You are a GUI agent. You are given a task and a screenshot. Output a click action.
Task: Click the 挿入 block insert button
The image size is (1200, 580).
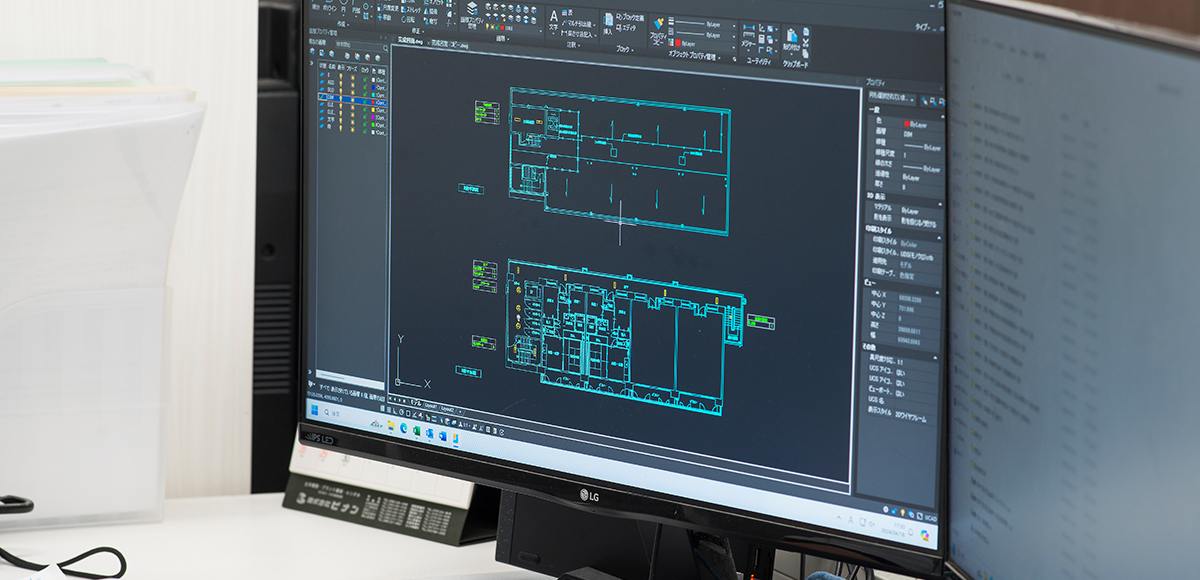[x=608, y=26]
